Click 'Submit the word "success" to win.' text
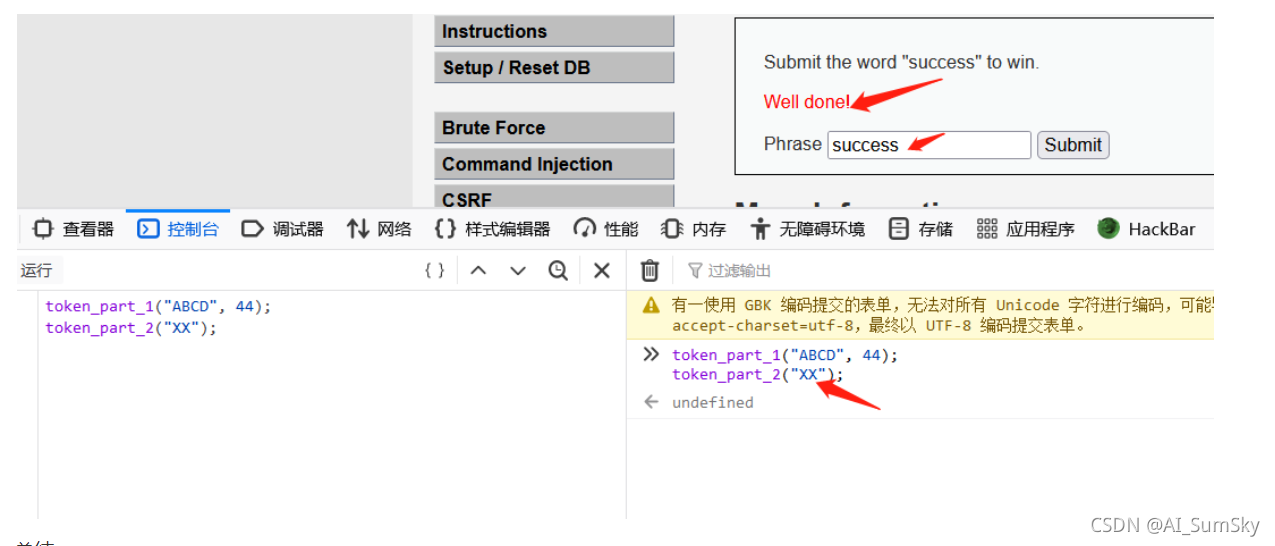 (901, 62)
